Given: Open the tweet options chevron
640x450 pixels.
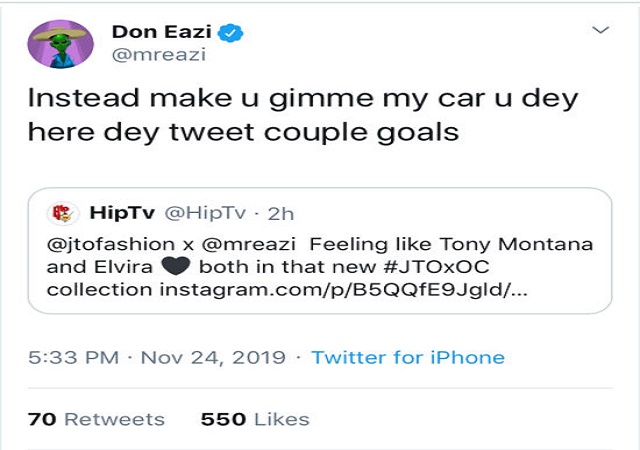Looking at the screenshot, I should (600, 31).
